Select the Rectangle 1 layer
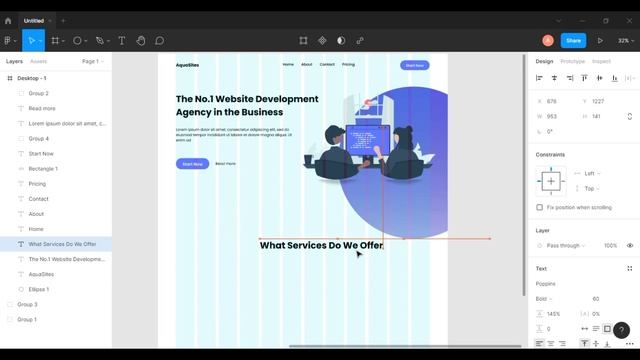 tap(56, 169)
